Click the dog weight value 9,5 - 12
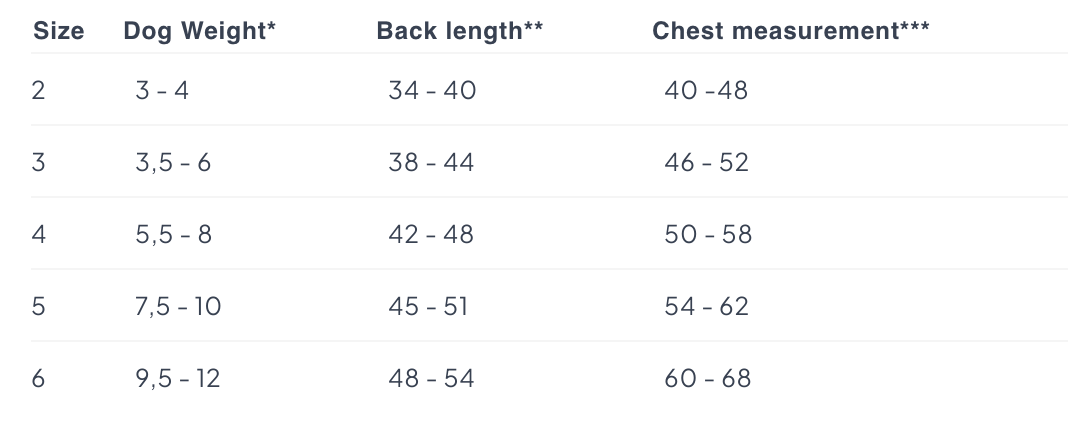Screen dimensions: 1068x446 178,379
